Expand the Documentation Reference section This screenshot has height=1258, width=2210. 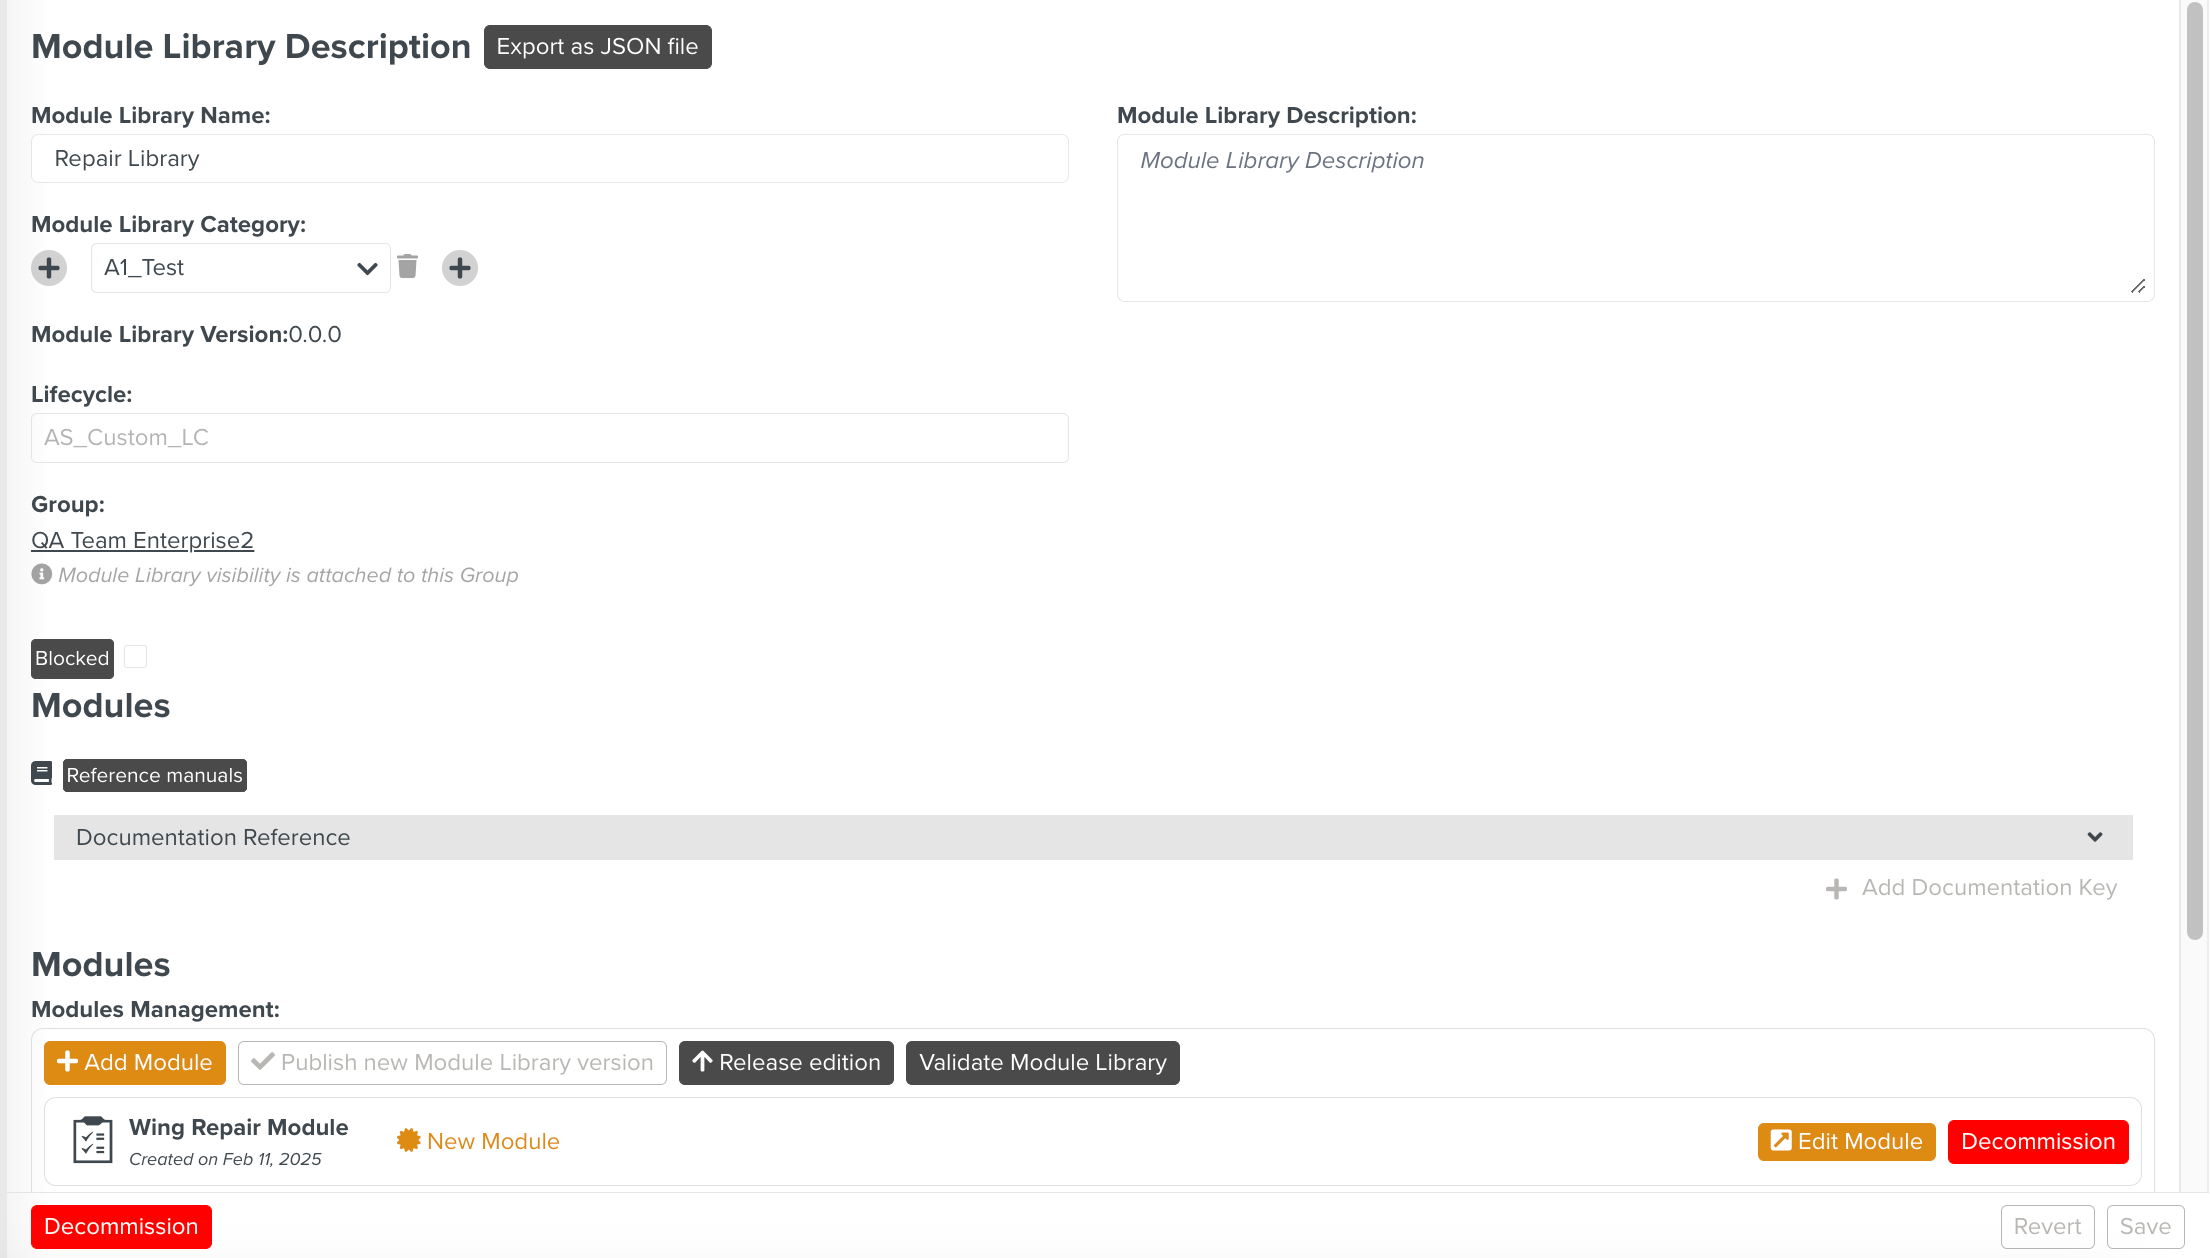coord(1093,837)
